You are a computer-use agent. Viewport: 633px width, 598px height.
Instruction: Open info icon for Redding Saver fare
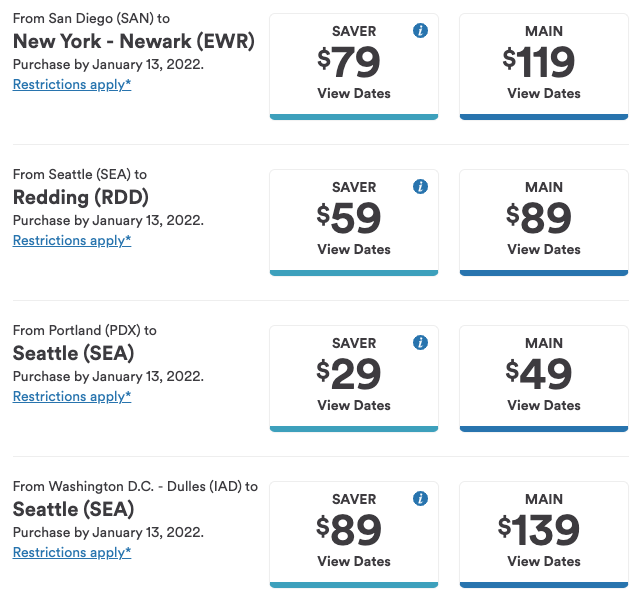[x=420, y=186]
